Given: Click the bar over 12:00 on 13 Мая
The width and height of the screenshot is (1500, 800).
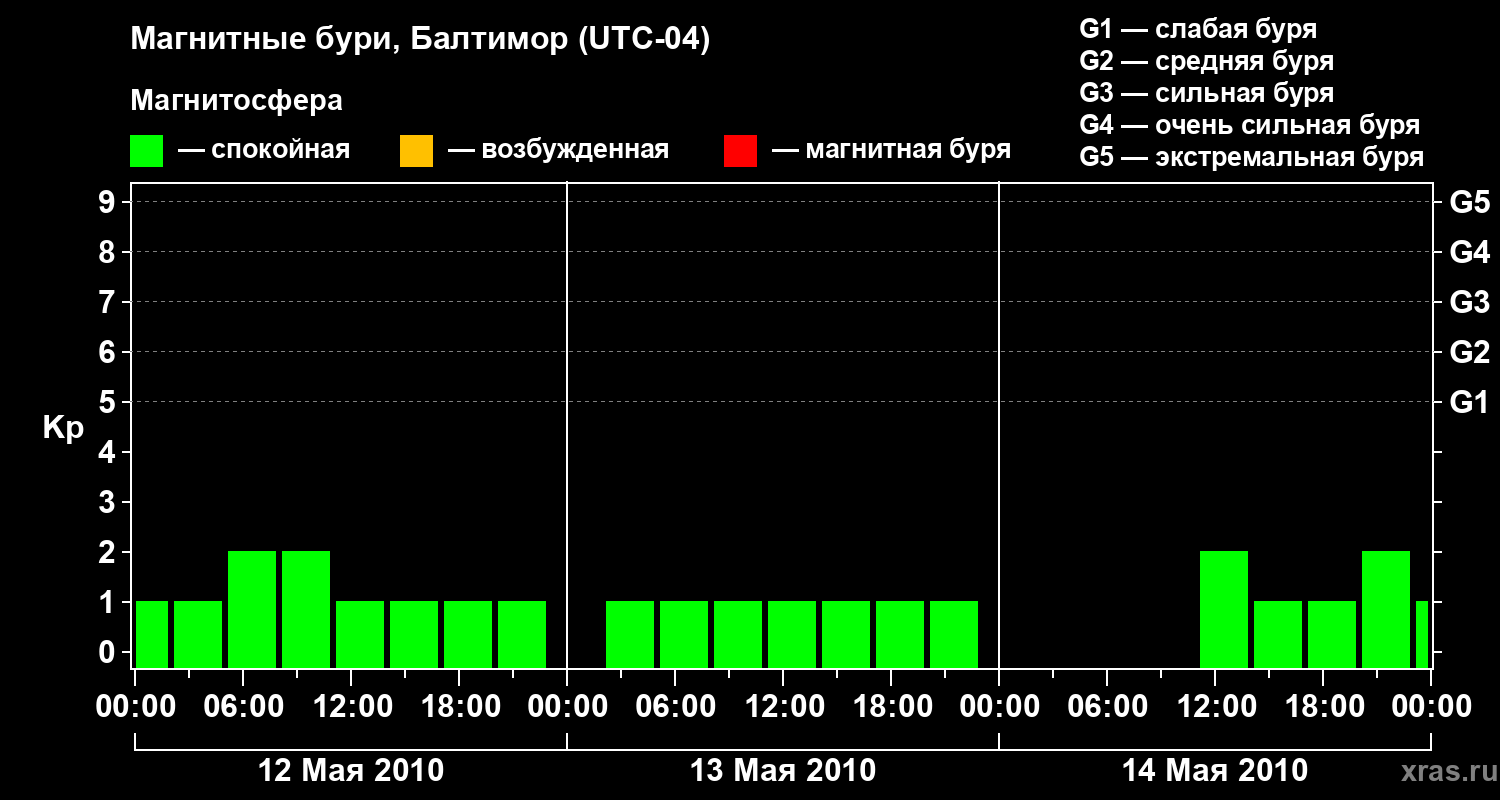Looking at the screenshot, I should point(792,634).
